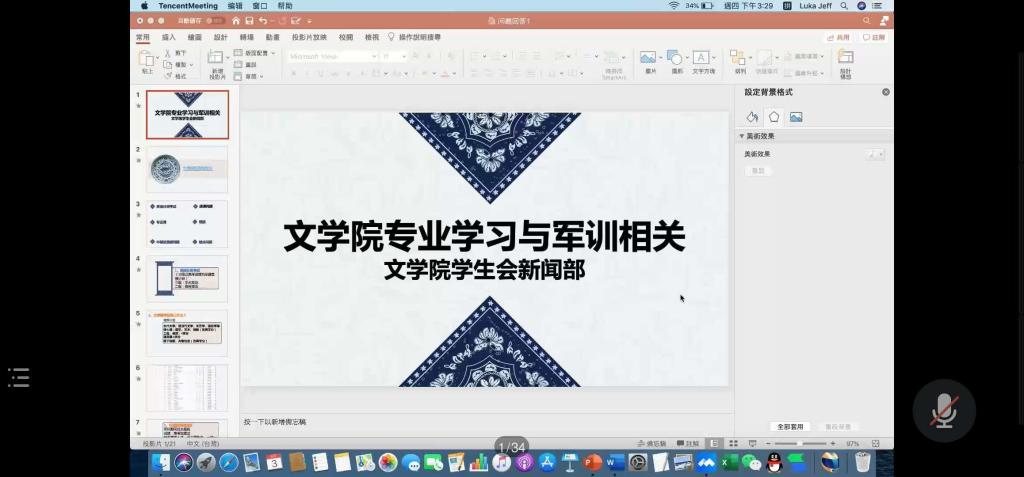The width and height of the screenshot is (1024, 477).
Task: Adjust the zoom slider in status bar
Action: [x=800, y=443]
